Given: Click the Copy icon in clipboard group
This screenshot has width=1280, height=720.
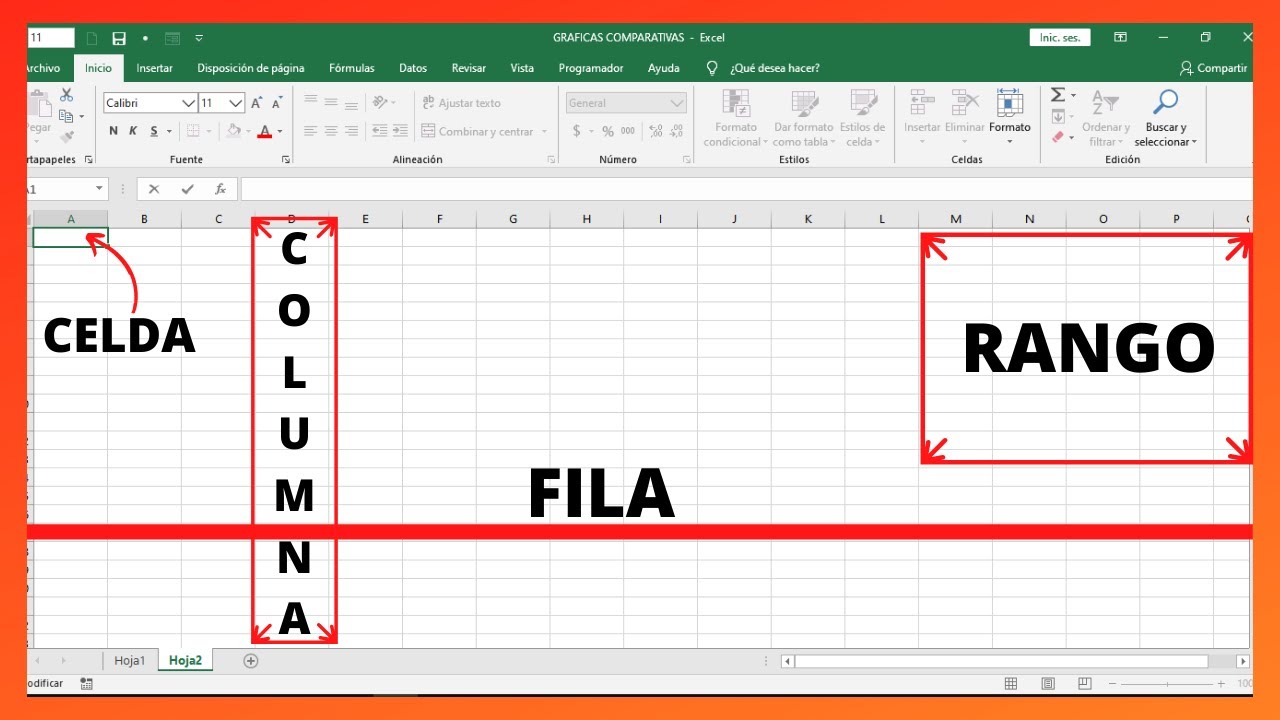Looking at the screenshot, I should [66, 116].
